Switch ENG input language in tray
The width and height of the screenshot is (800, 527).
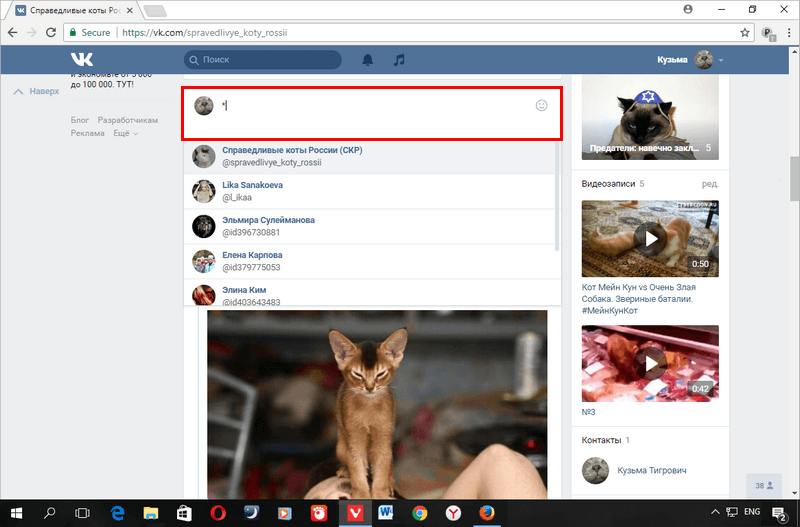[752, 512]
